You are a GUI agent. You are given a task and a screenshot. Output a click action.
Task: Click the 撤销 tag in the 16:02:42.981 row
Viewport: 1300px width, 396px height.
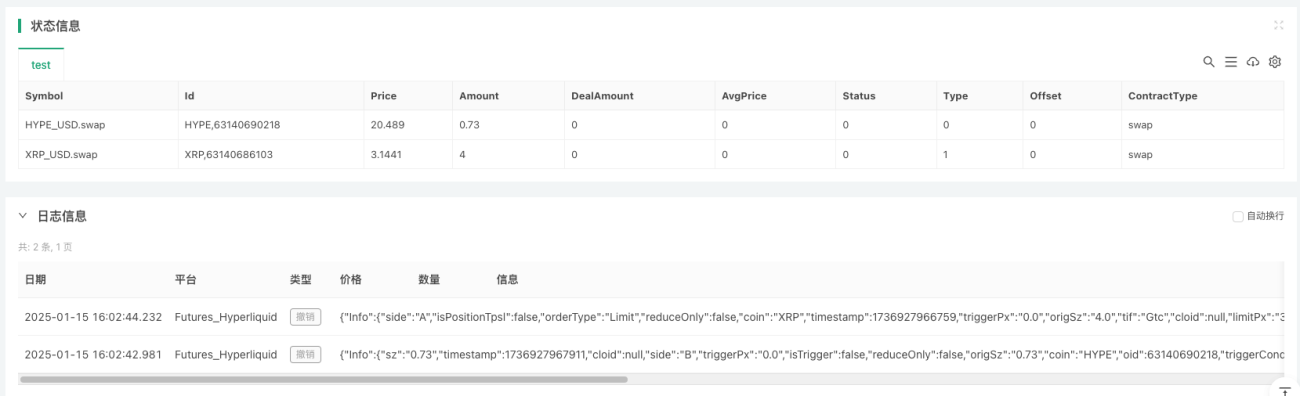coord(305,354)
